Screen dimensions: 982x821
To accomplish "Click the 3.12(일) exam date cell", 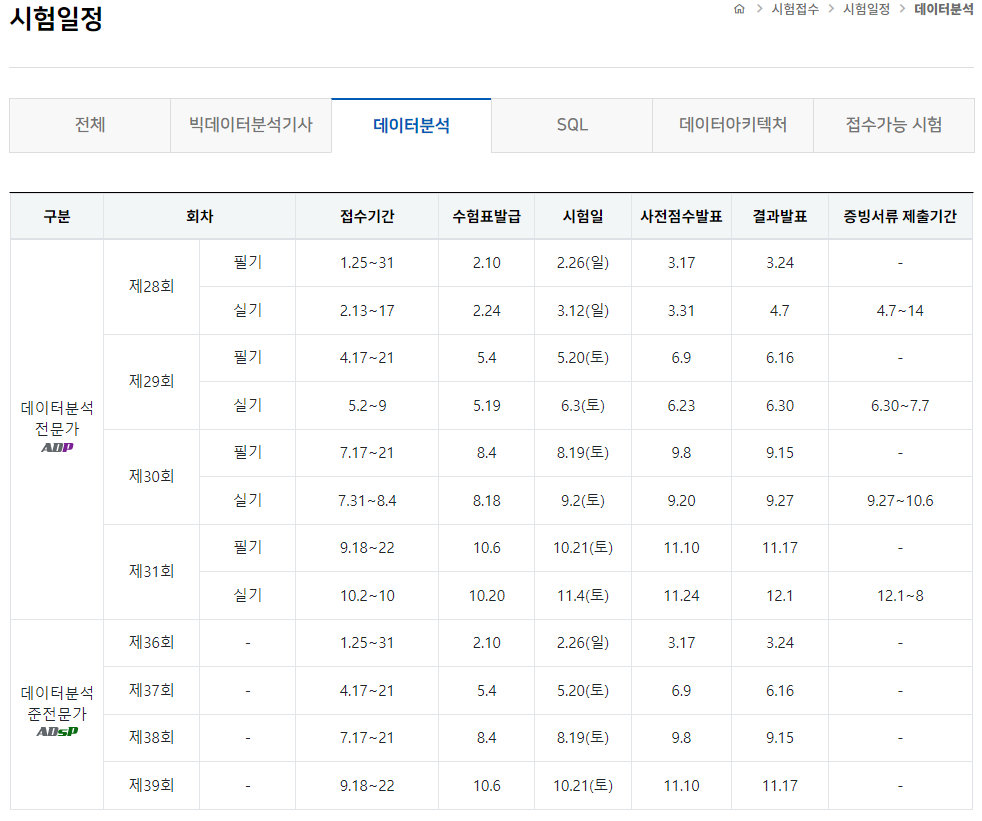I will pos(583,311).
